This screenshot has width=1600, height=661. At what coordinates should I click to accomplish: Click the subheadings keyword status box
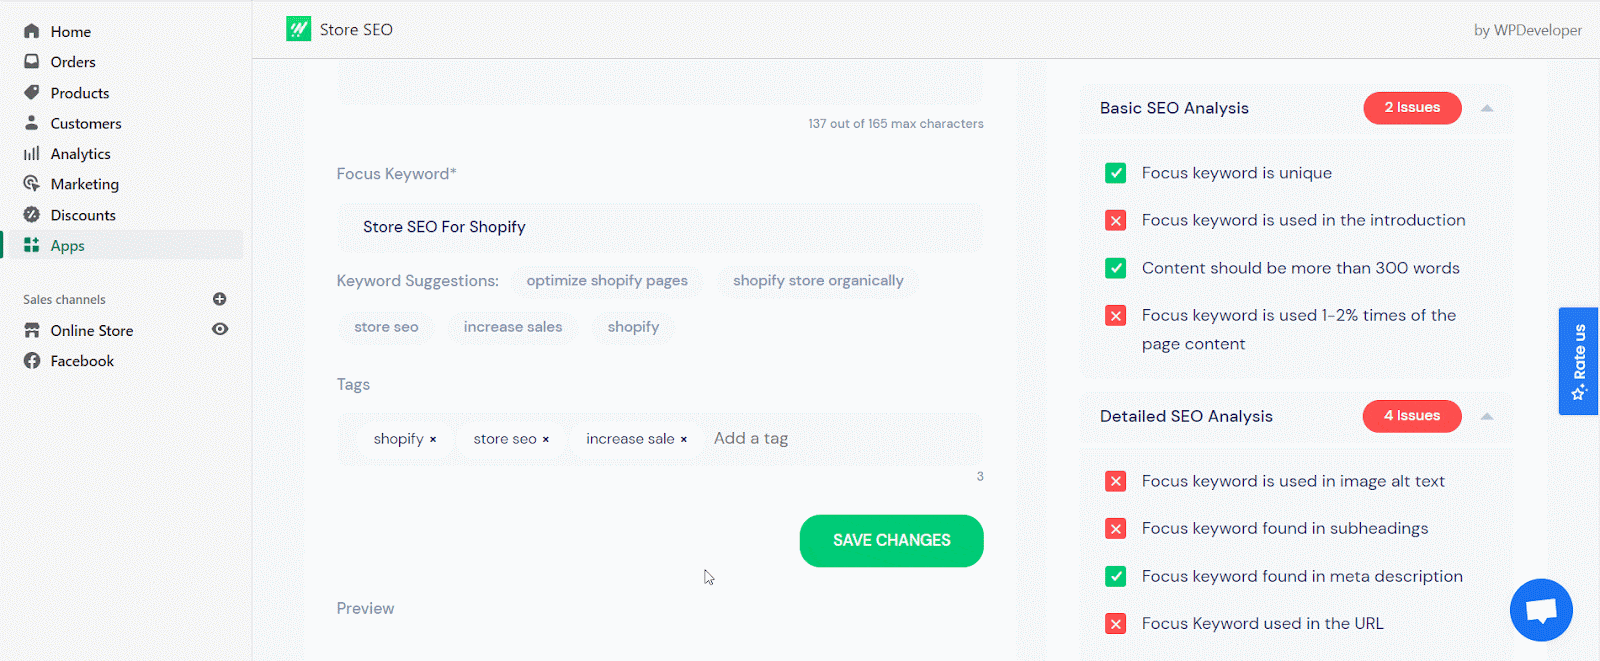pos(1116,528)
